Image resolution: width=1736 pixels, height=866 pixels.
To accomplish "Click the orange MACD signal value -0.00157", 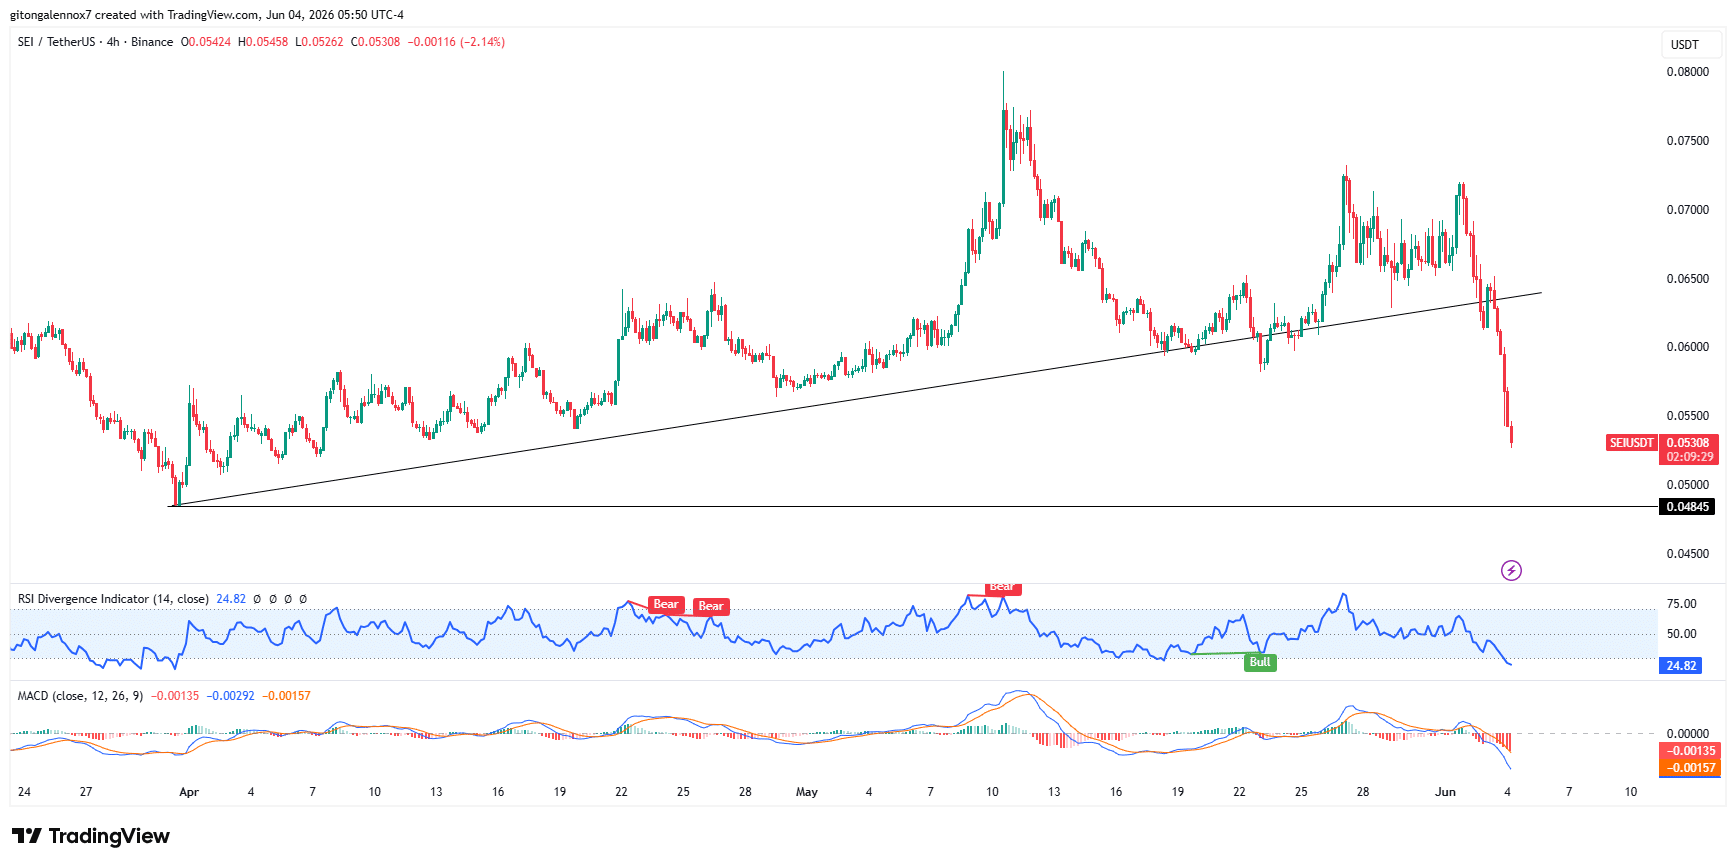I will [x=1690, y=768].
